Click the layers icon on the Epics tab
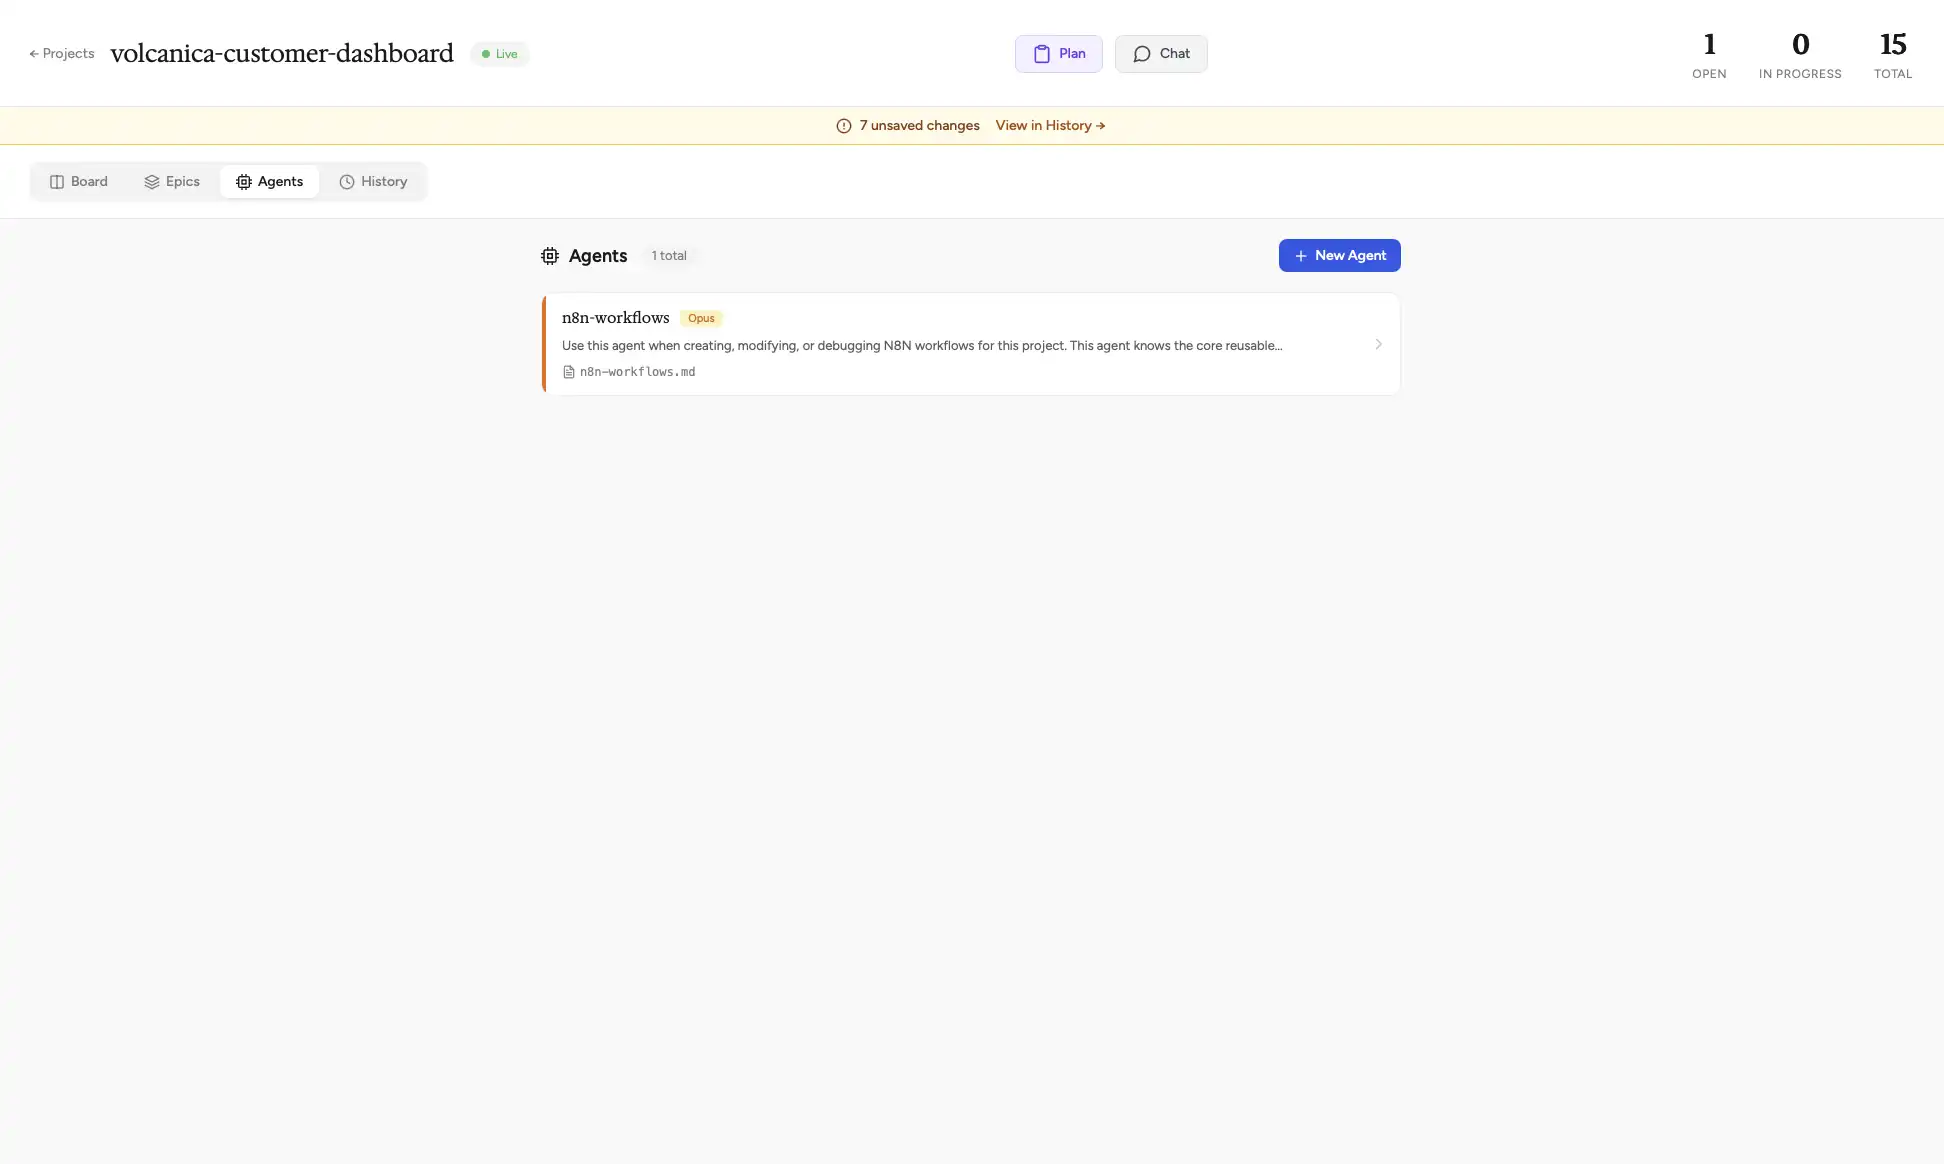 click(152, 181)
